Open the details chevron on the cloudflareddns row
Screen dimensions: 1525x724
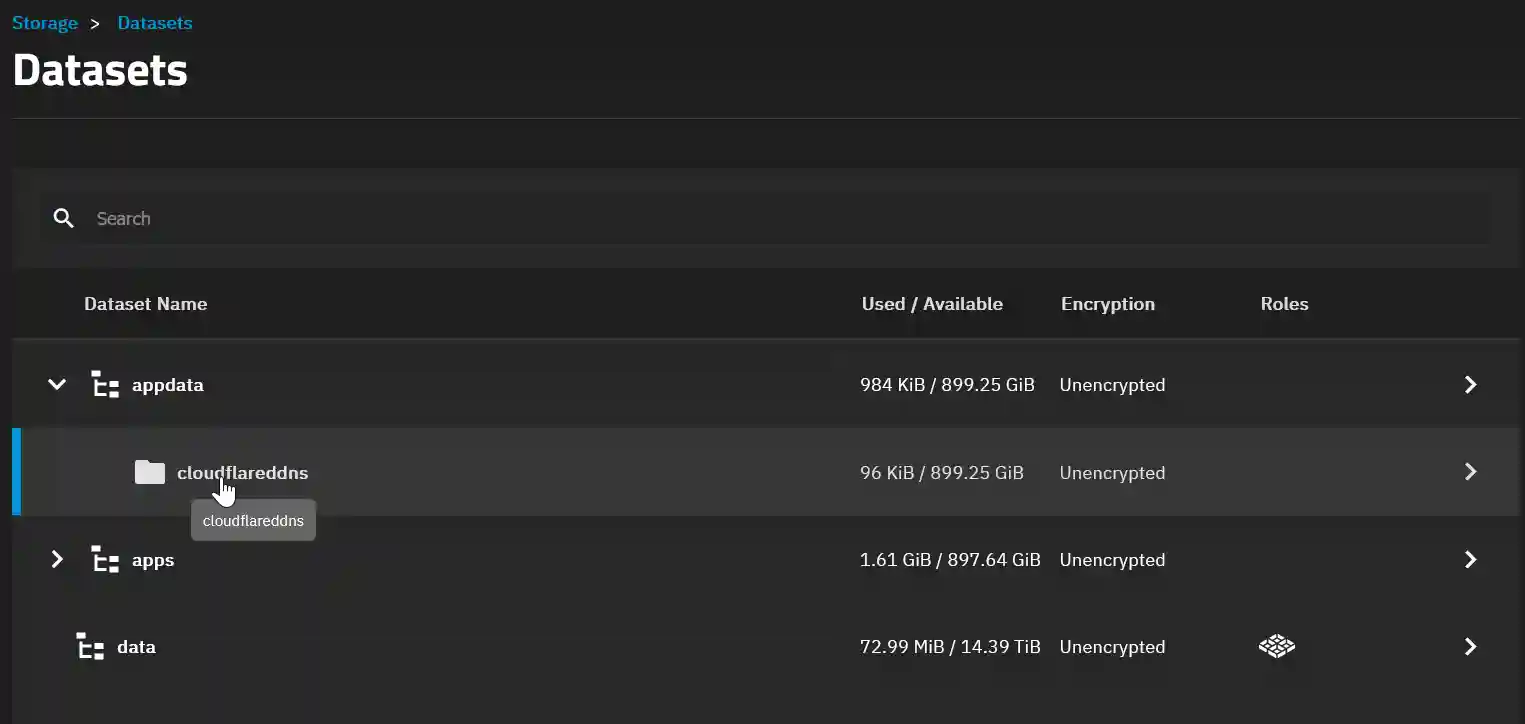coord(1470,471)
